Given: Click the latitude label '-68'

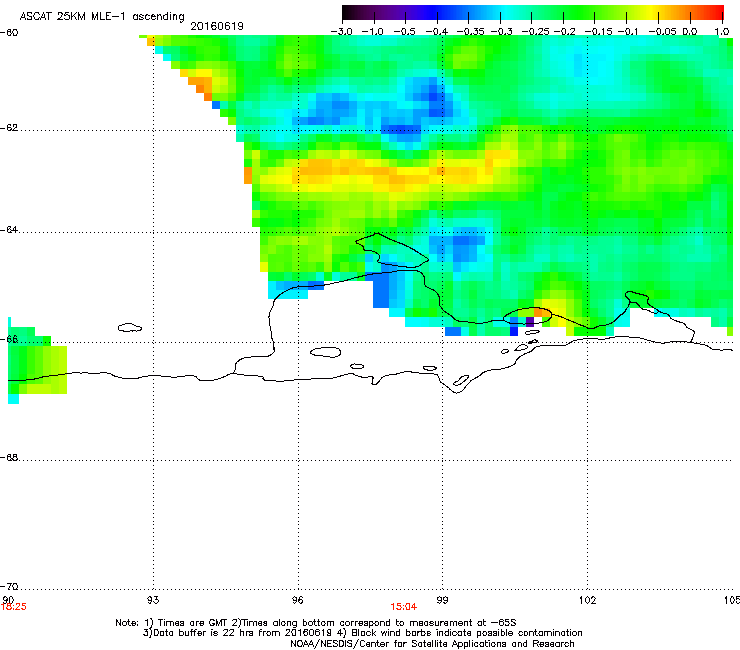Looking at the screenshot, I should [9, 457].
